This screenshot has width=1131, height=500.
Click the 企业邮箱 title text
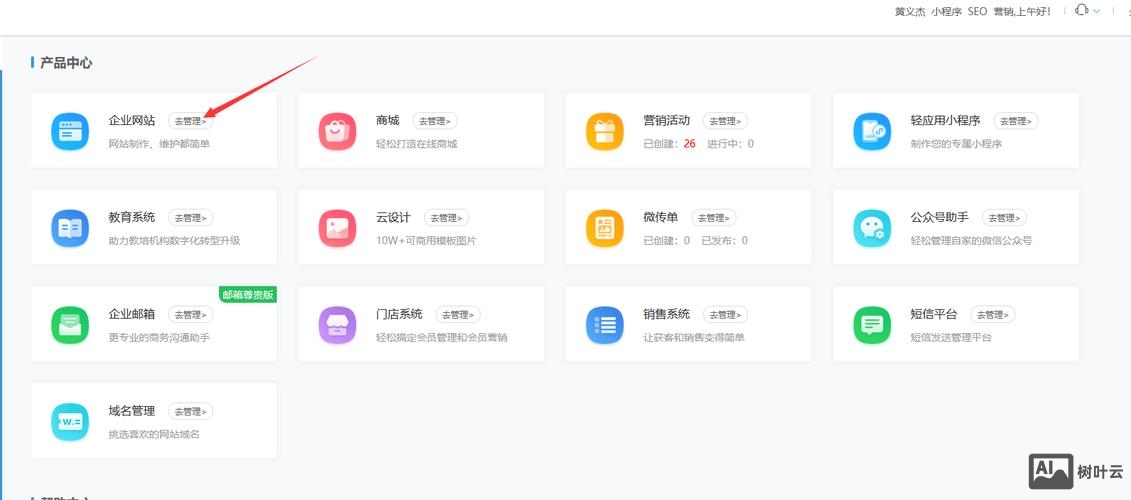click(132, 314)
